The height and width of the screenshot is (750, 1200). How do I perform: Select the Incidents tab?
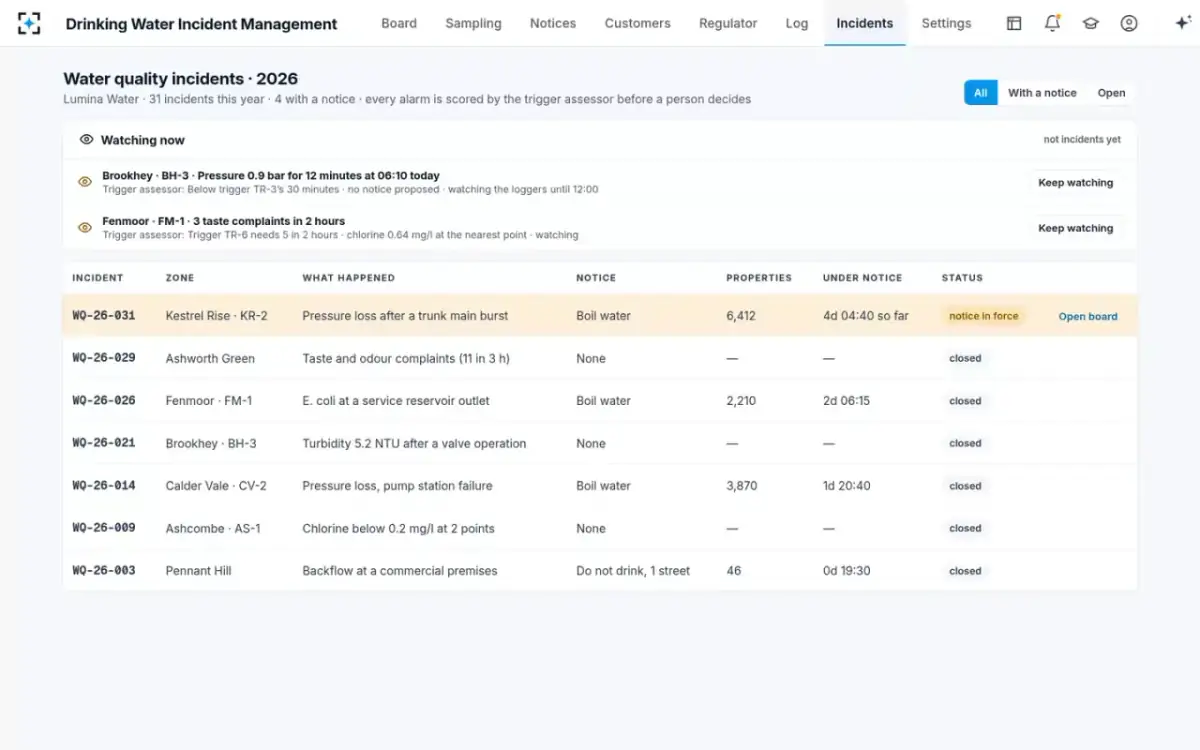[865, 23]
